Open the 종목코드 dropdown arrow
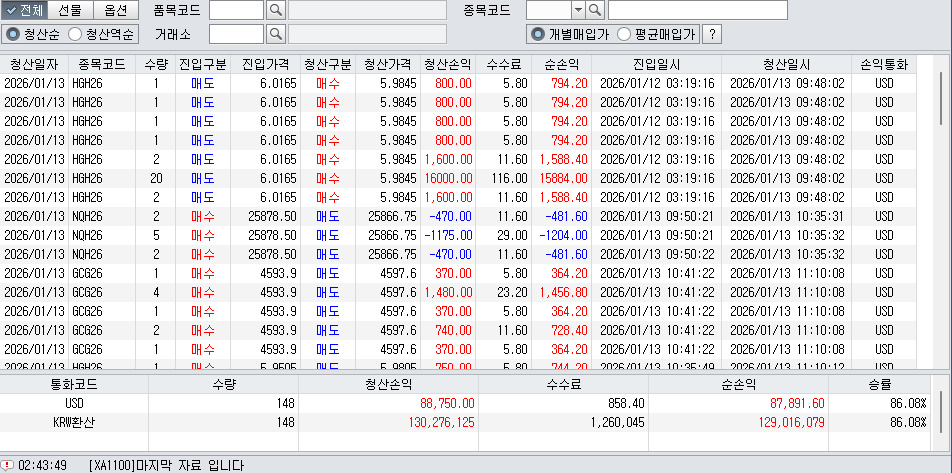Viewport: 952px width, 473px height. pos(578,10)
